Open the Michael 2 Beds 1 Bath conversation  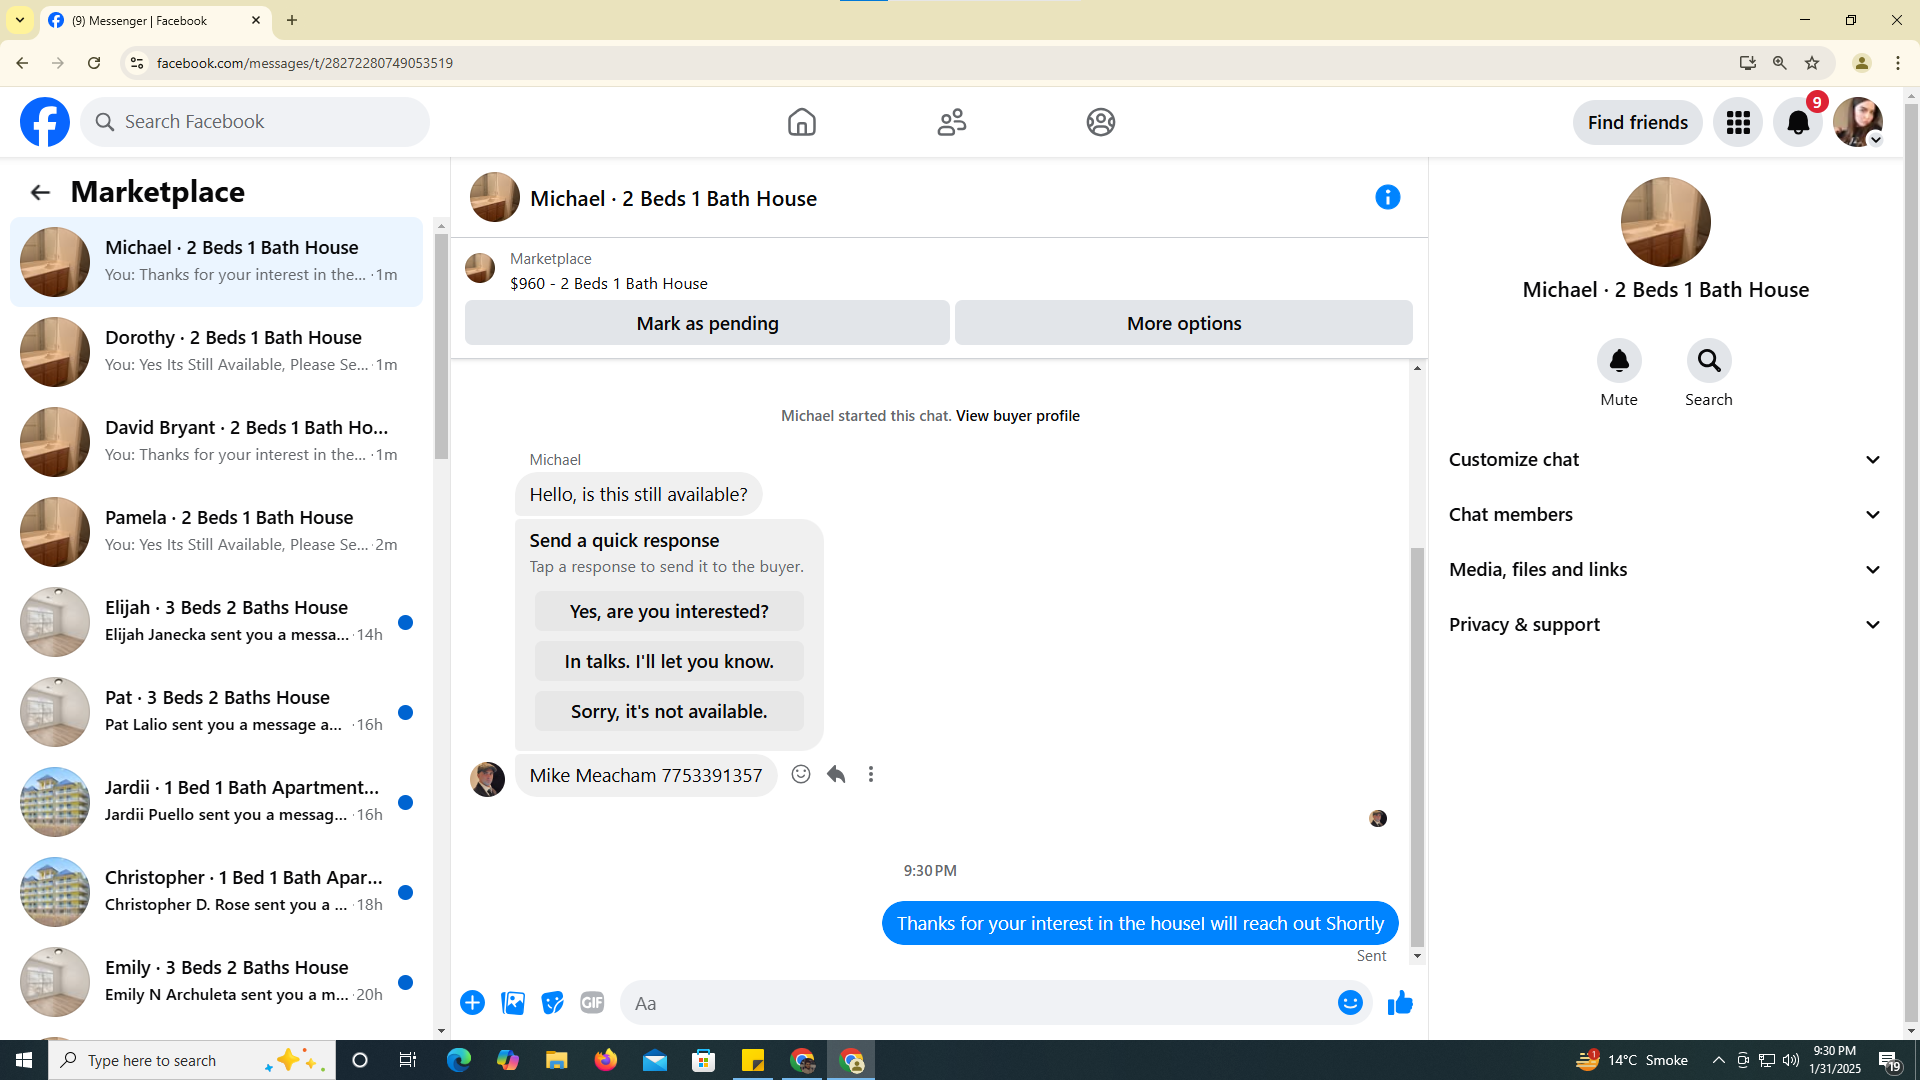(x=216, y=262)
